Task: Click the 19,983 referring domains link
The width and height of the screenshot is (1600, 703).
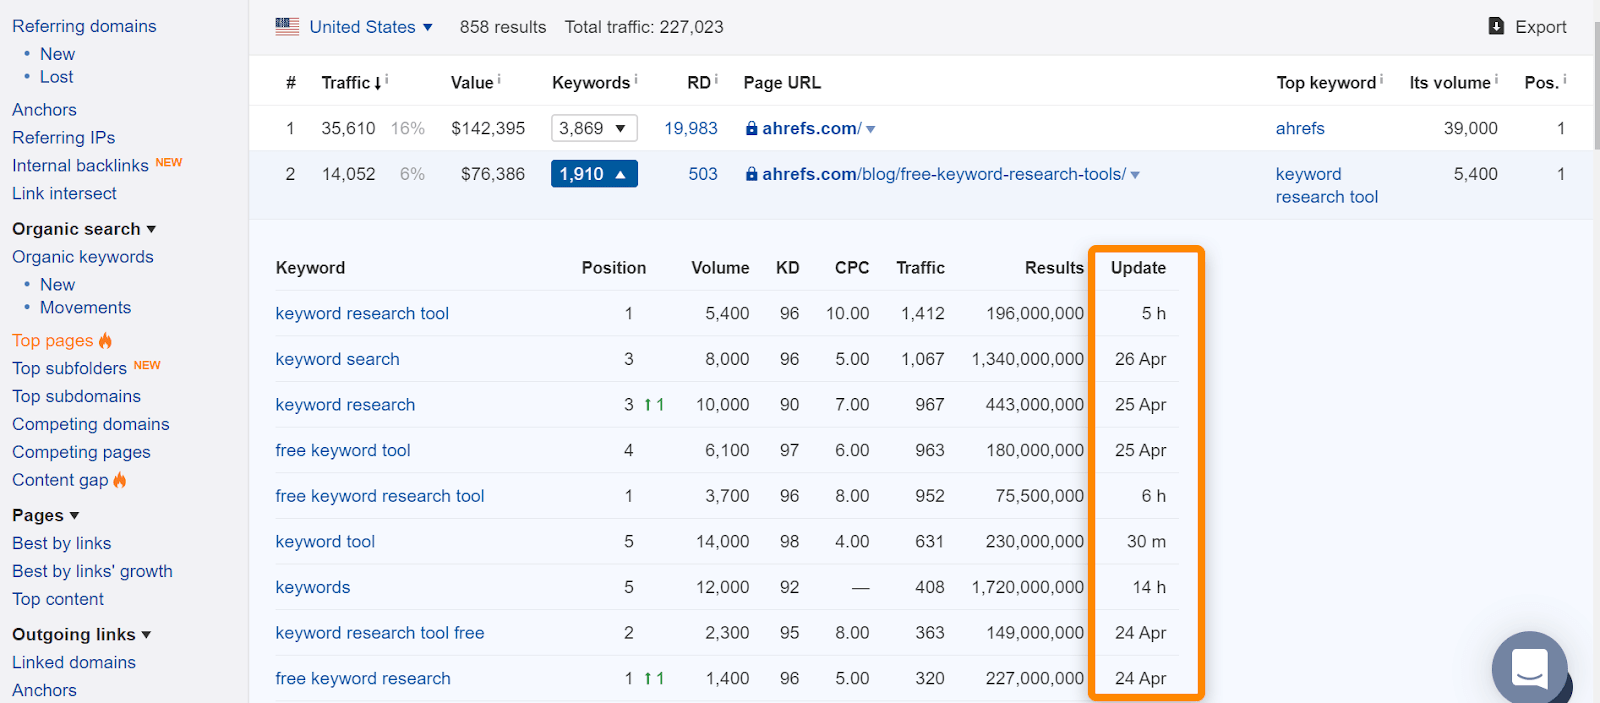Action: (x=691, y=128)
